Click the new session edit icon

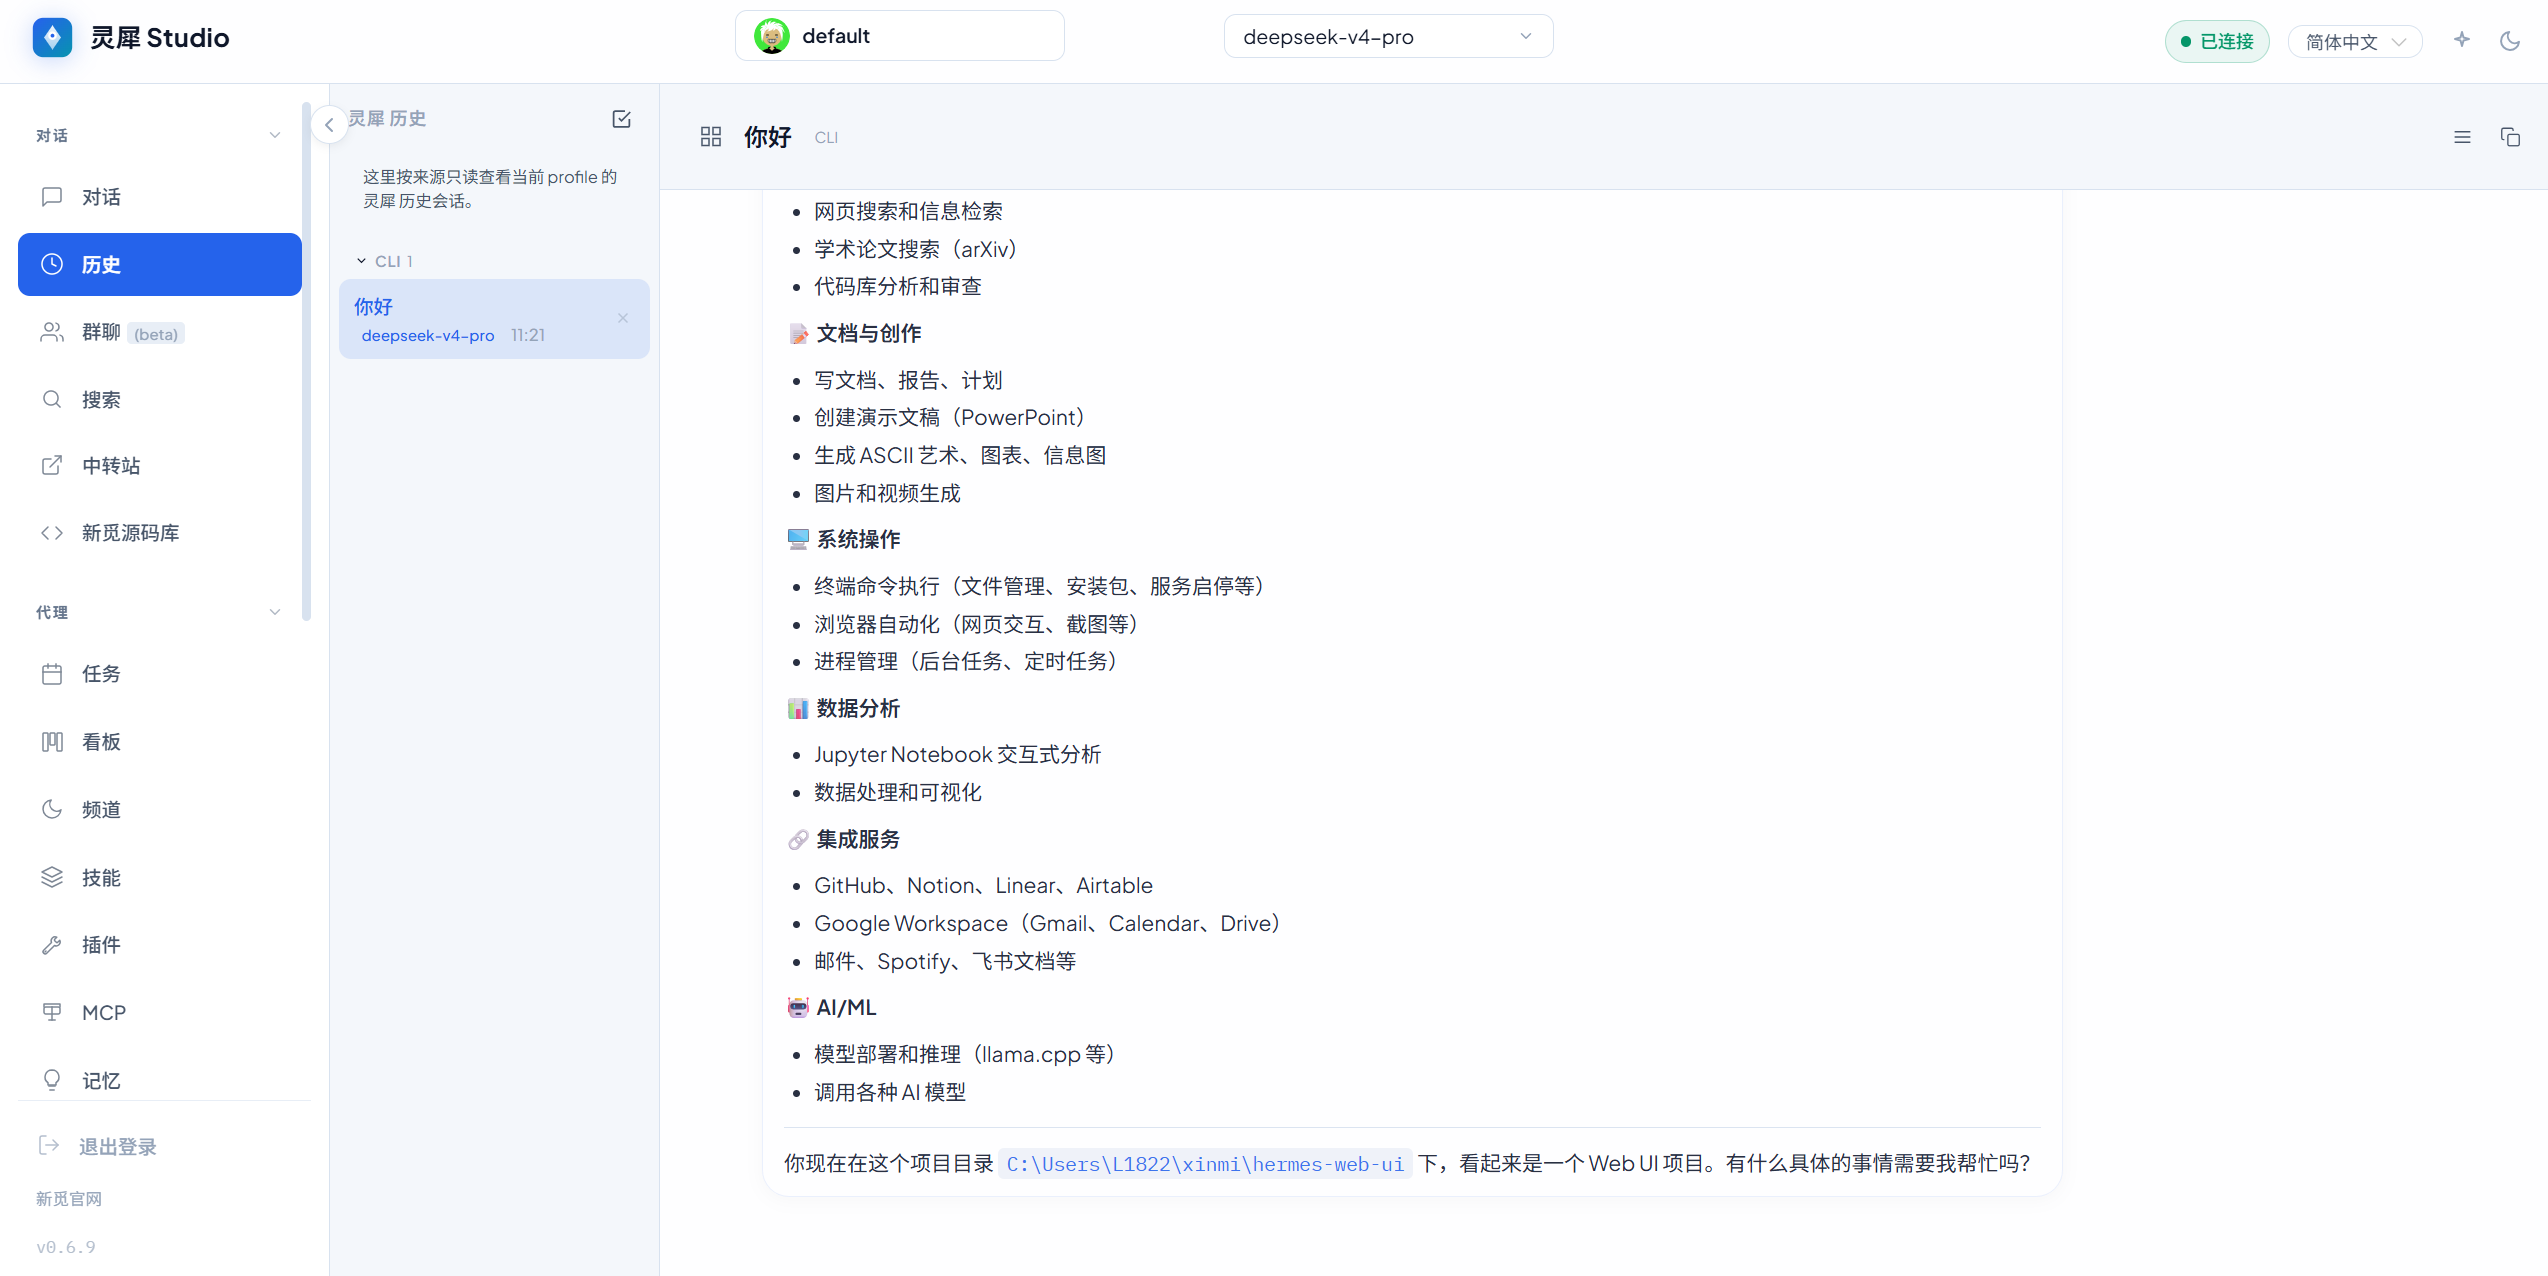621,119
